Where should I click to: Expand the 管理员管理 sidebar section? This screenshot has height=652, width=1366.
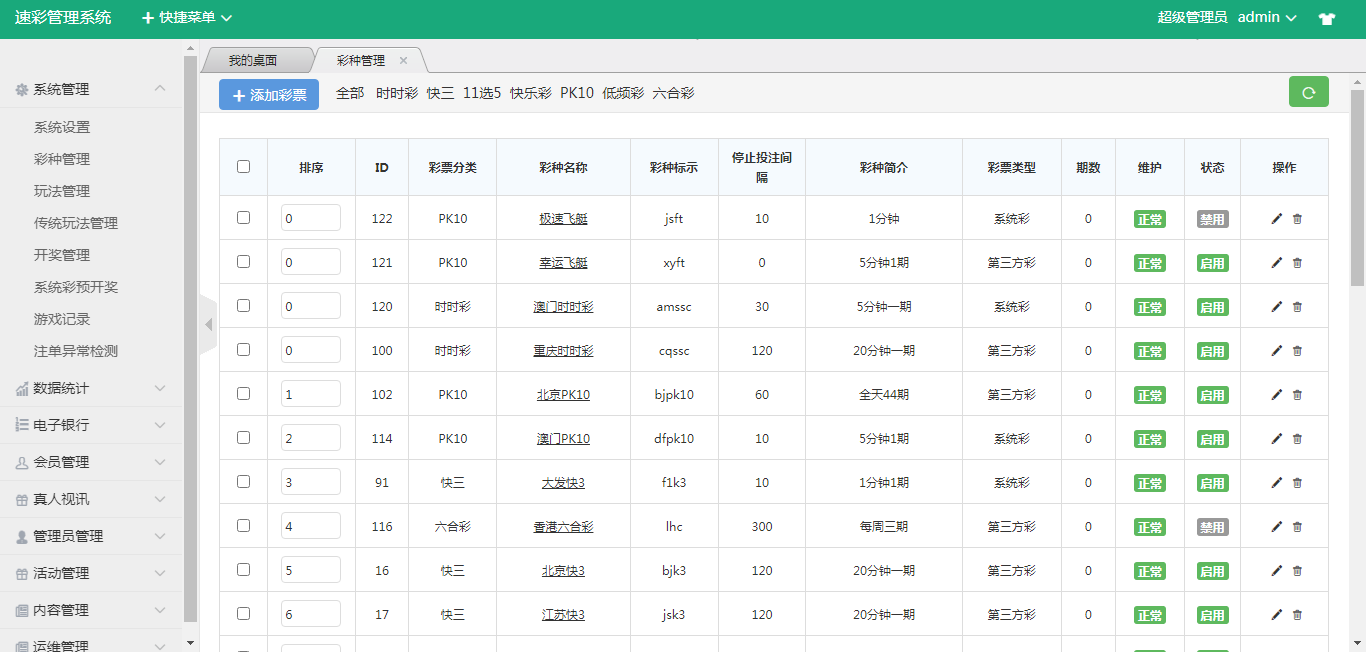coord(91,536)
